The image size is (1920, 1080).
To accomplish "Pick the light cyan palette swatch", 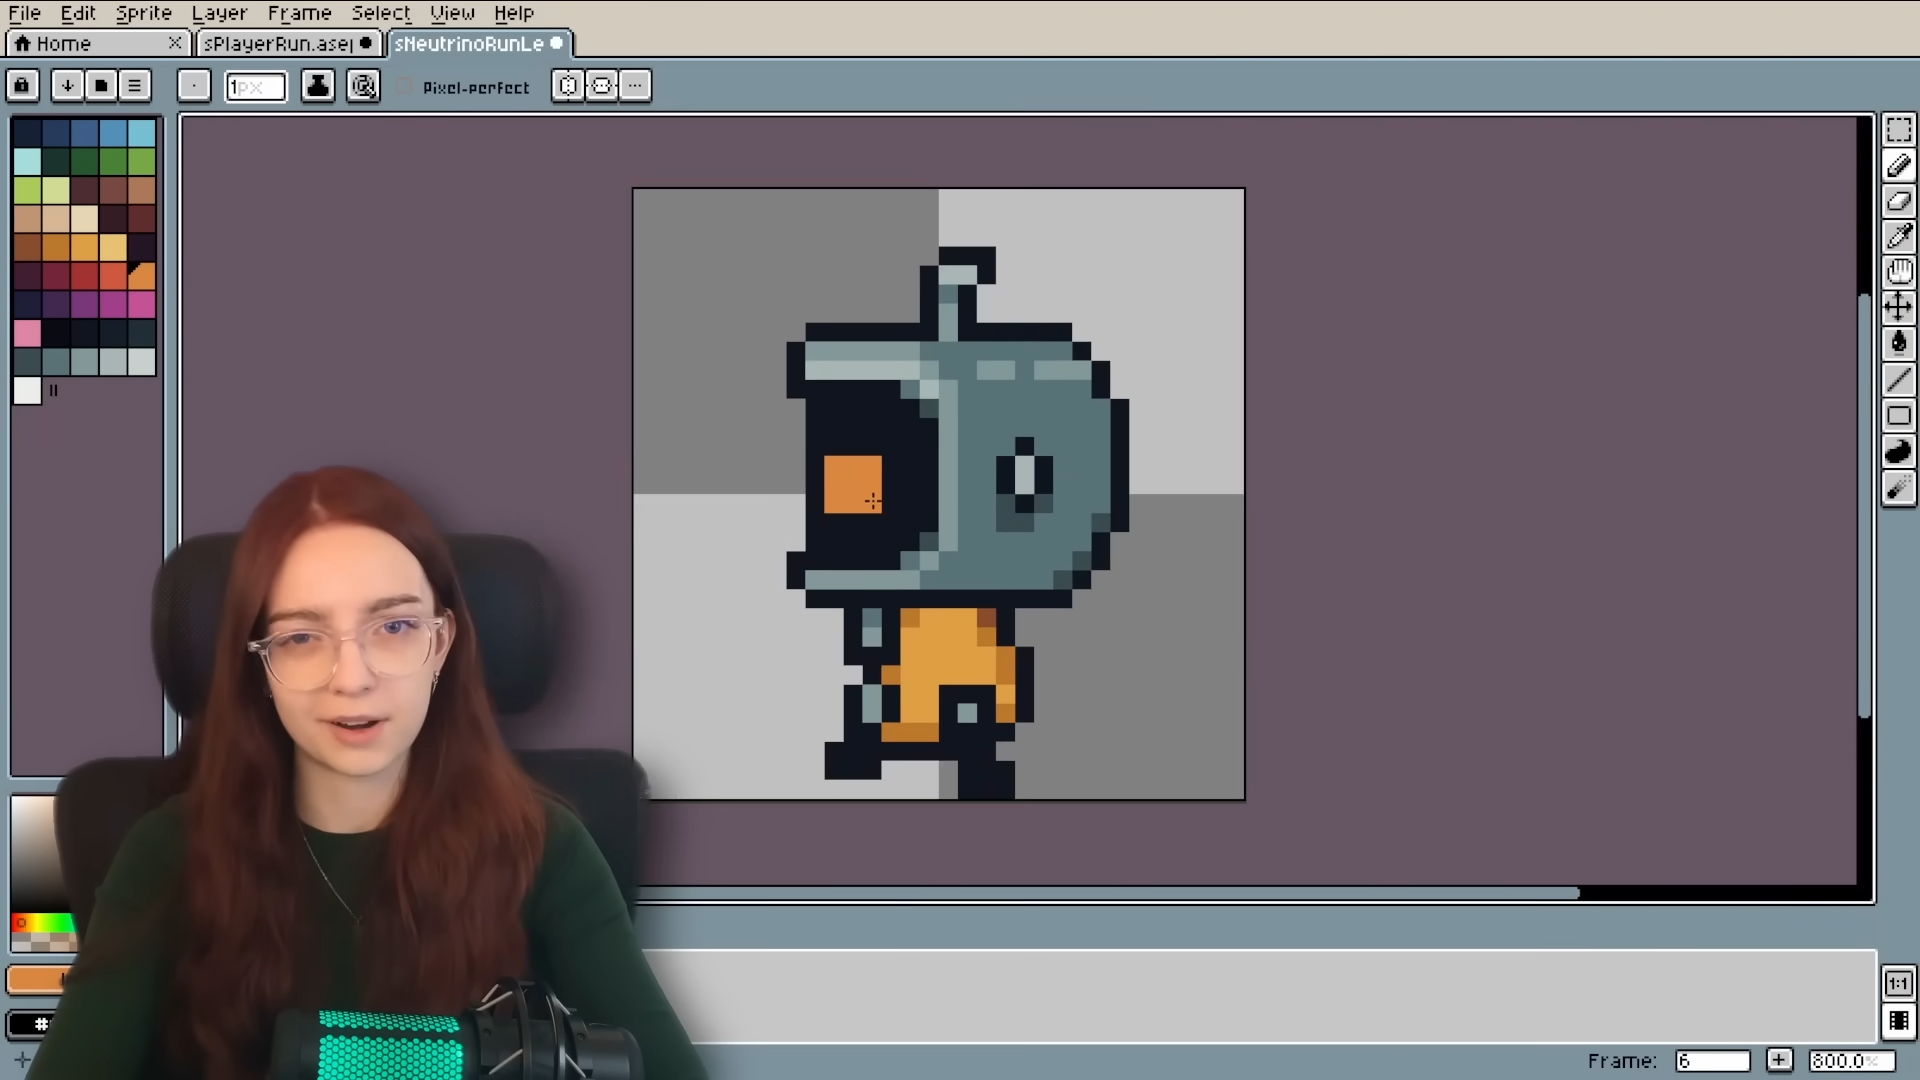I will [x=27, y=162].
